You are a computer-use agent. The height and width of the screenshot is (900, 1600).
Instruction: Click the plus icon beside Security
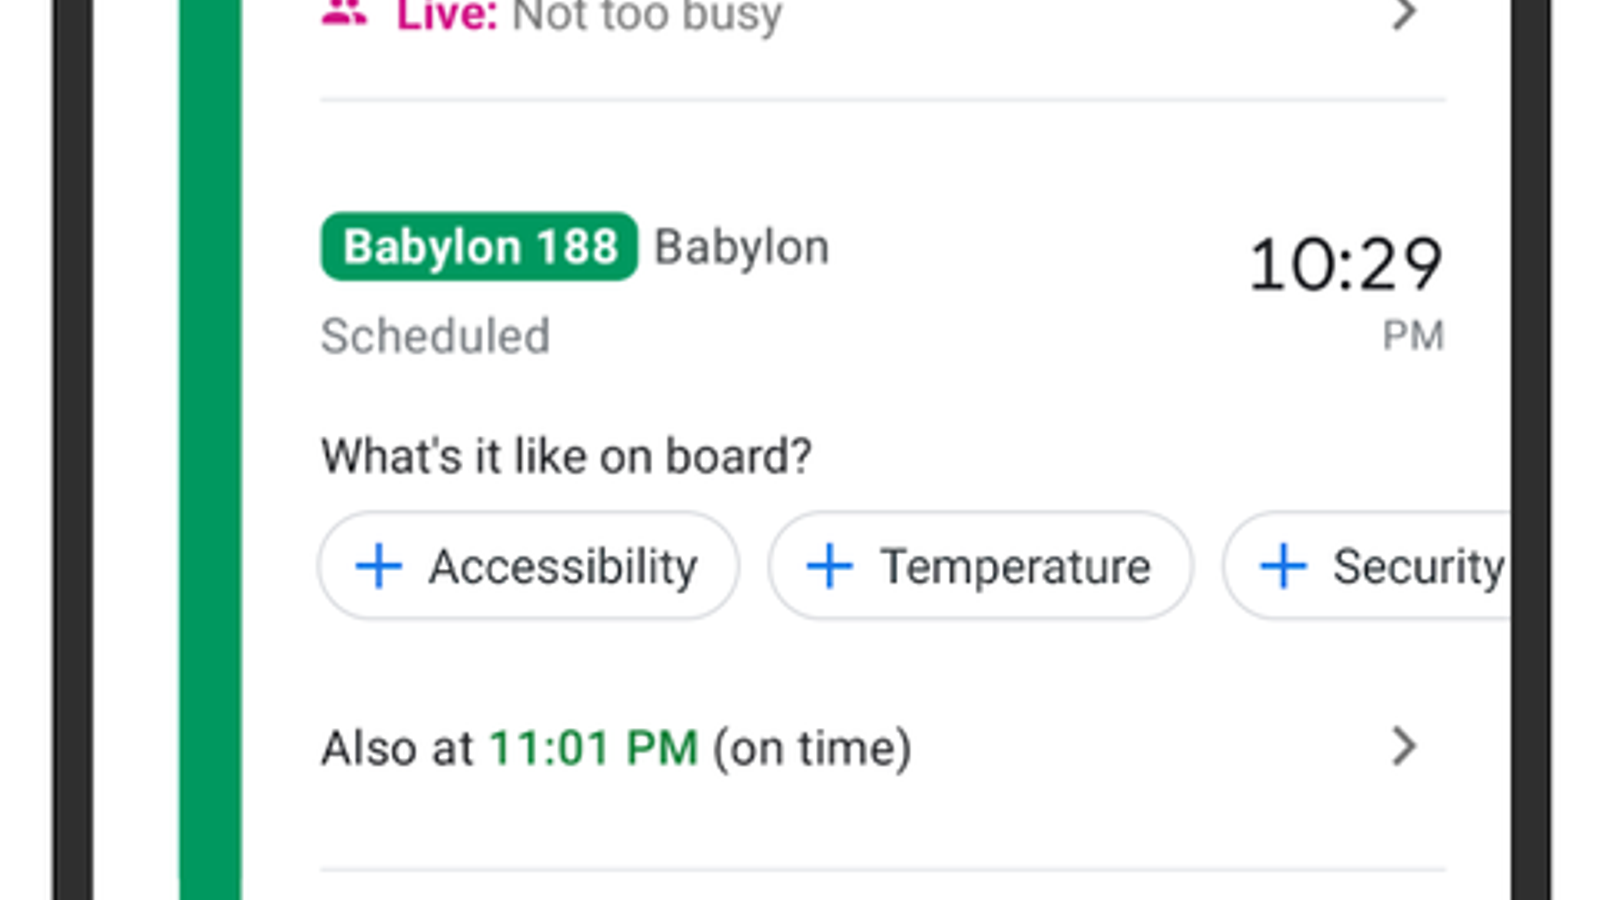(1283, 566)
